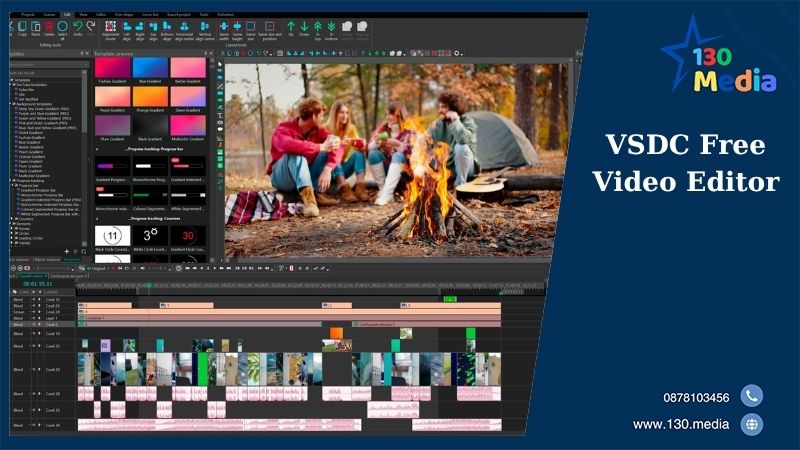
Task: Open the View ribbon tab
Action: [x=83, y=15]
